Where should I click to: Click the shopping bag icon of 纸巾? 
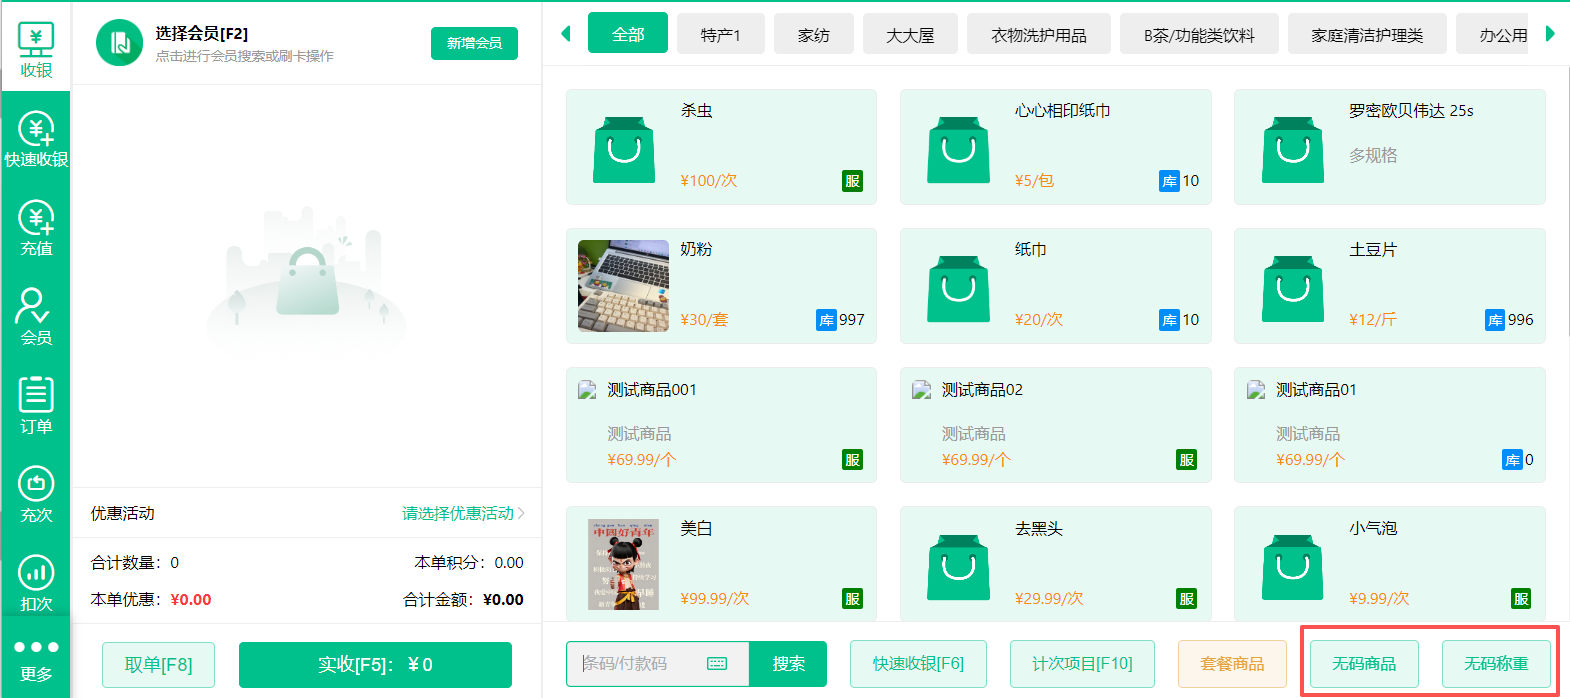(958, 288)
